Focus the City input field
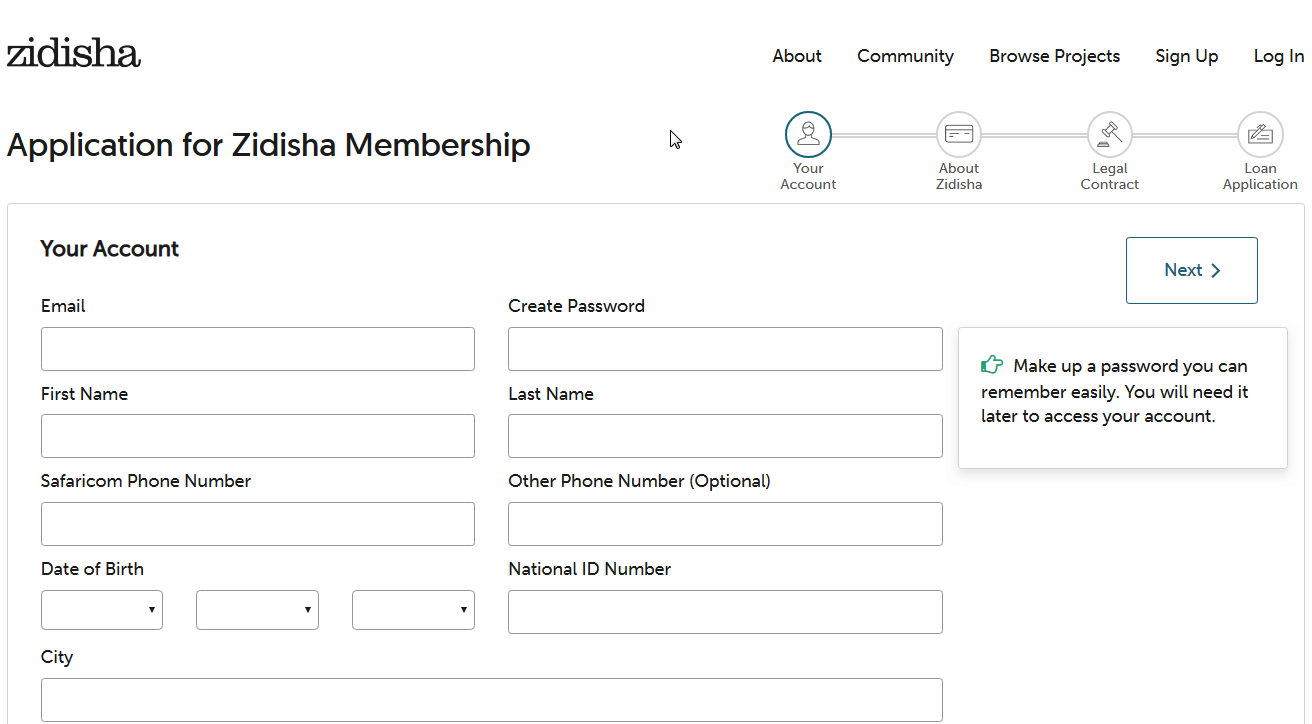The image size is (1312, 724). point(491,700)
